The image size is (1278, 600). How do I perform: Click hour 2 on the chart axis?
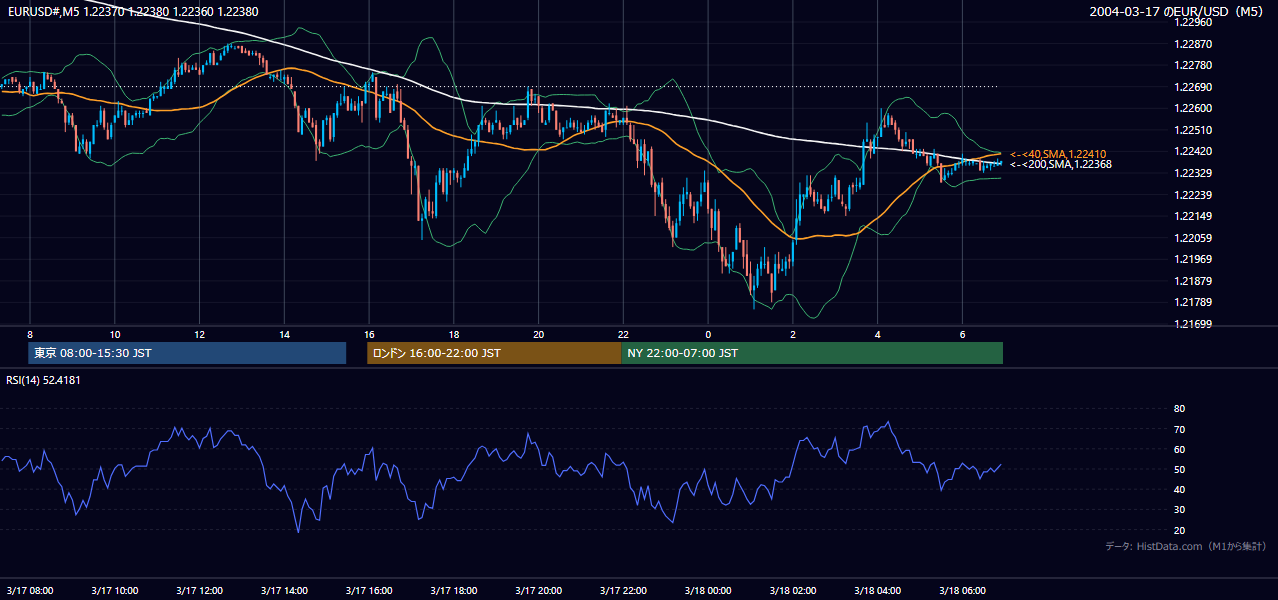pos(793,334)
